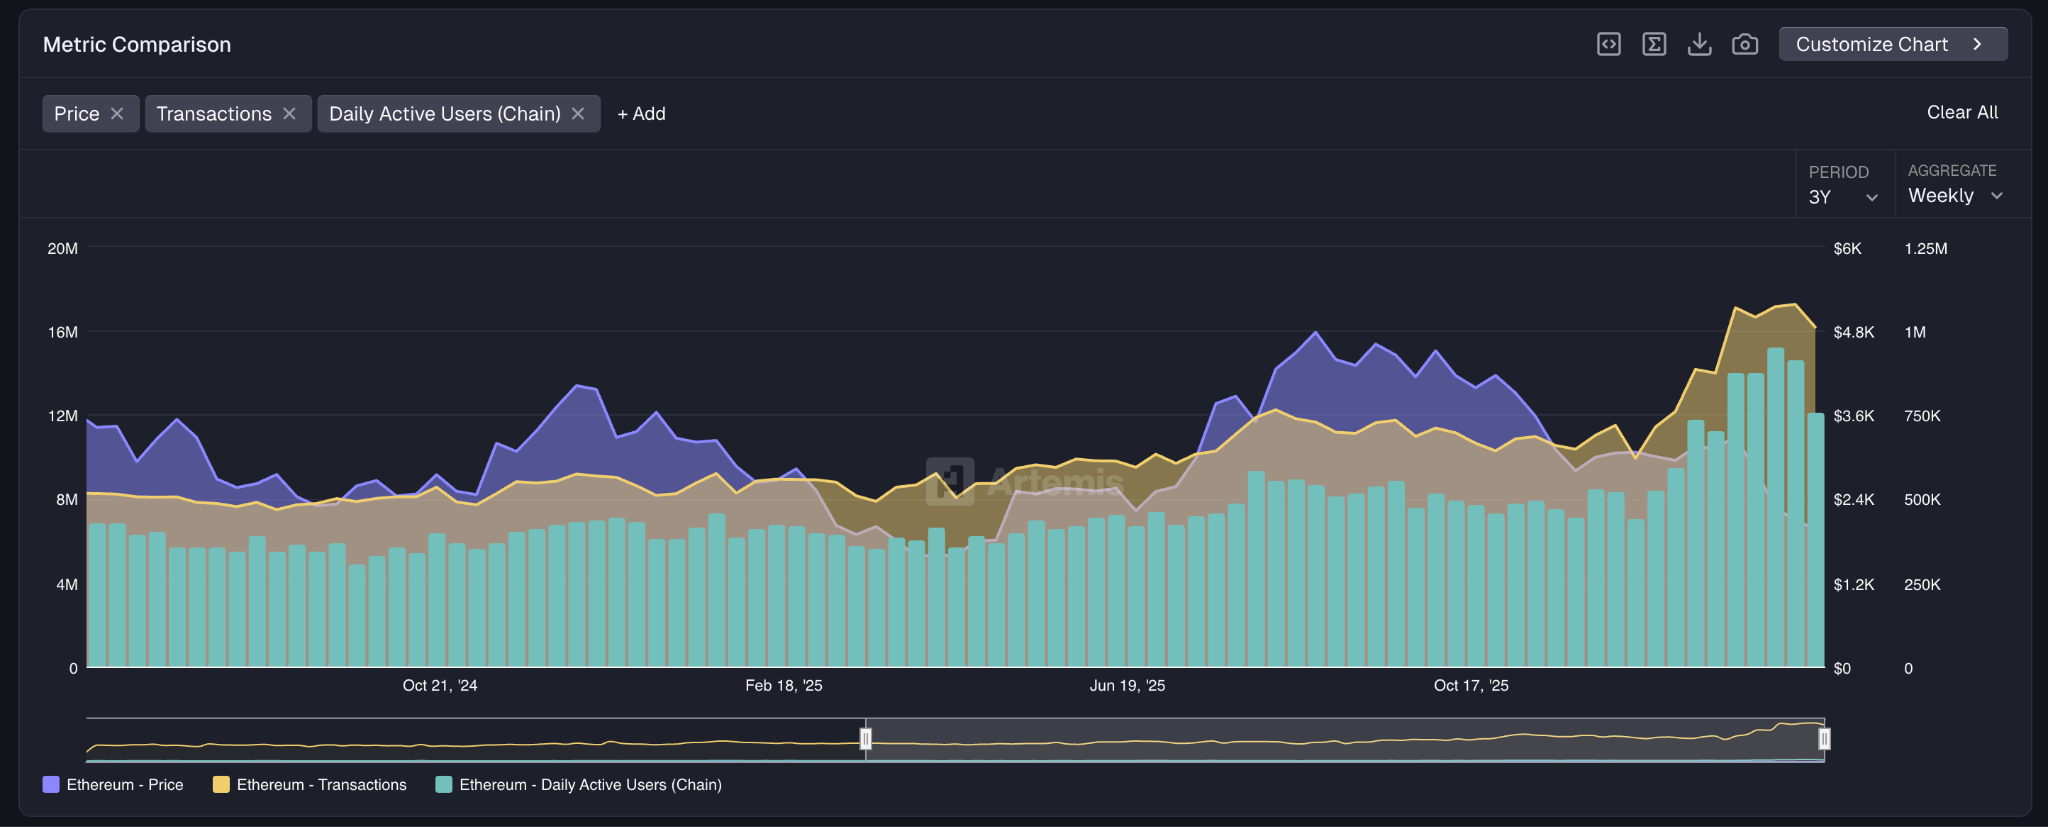Open the Aggregate Weekly dropdown
The width and height of the screenshot is (2048, 827).
click(1955, 196)
